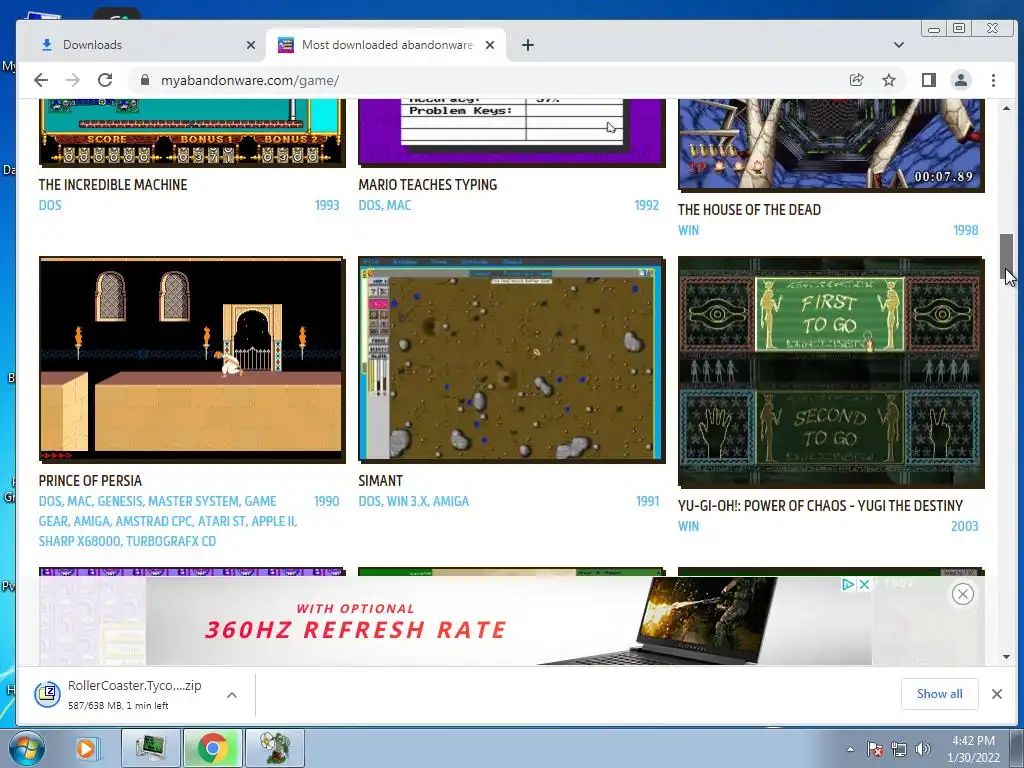Click year 1993 of The Incredible Machine
The image size is (1024, 768).
327,205
